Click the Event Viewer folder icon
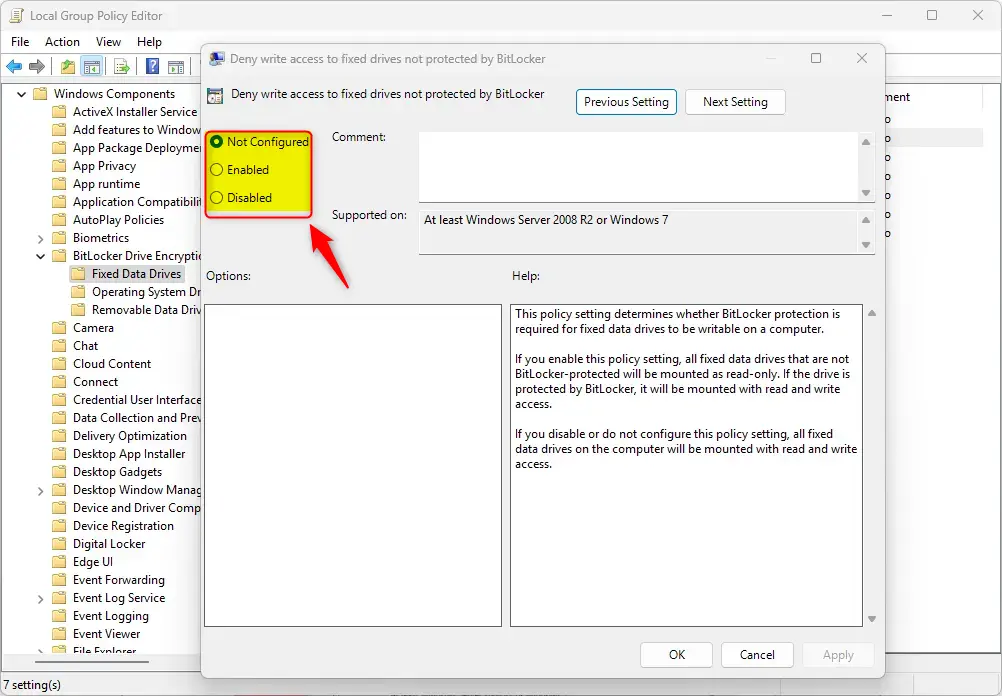The width and height of the screenshot is (1002, 696). click(x=59, y=634)
